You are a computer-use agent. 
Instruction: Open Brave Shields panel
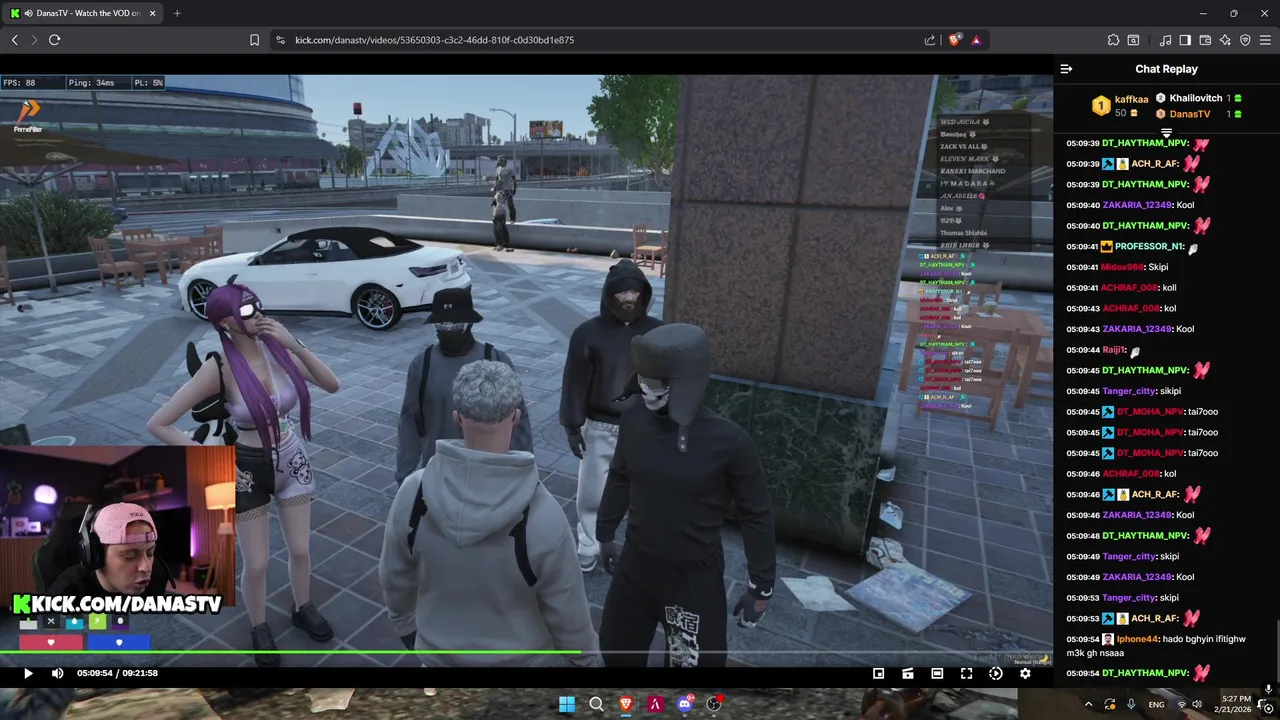[x=954, y=40]
